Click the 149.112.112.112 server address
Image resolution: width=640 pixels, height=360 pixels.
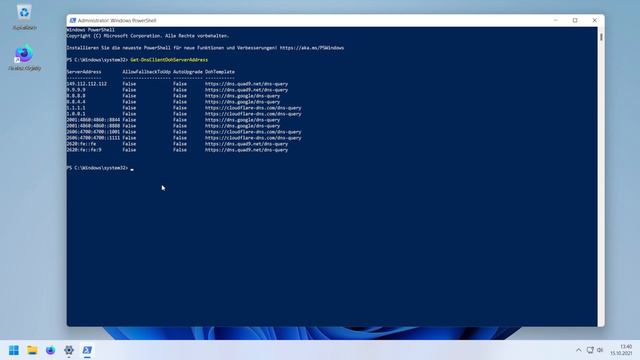[x=87, y=84]
